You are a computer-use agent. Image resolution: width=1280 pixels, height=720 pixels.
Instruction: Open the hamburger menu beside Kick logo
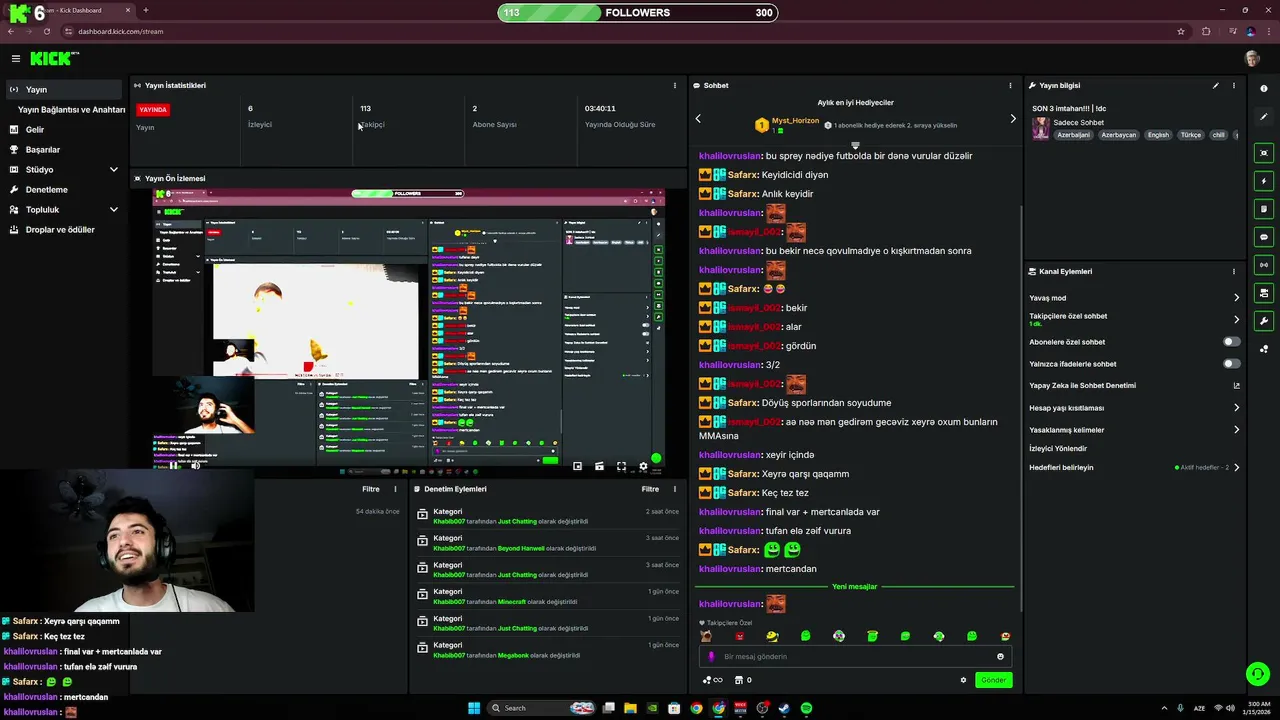point(15,59)
